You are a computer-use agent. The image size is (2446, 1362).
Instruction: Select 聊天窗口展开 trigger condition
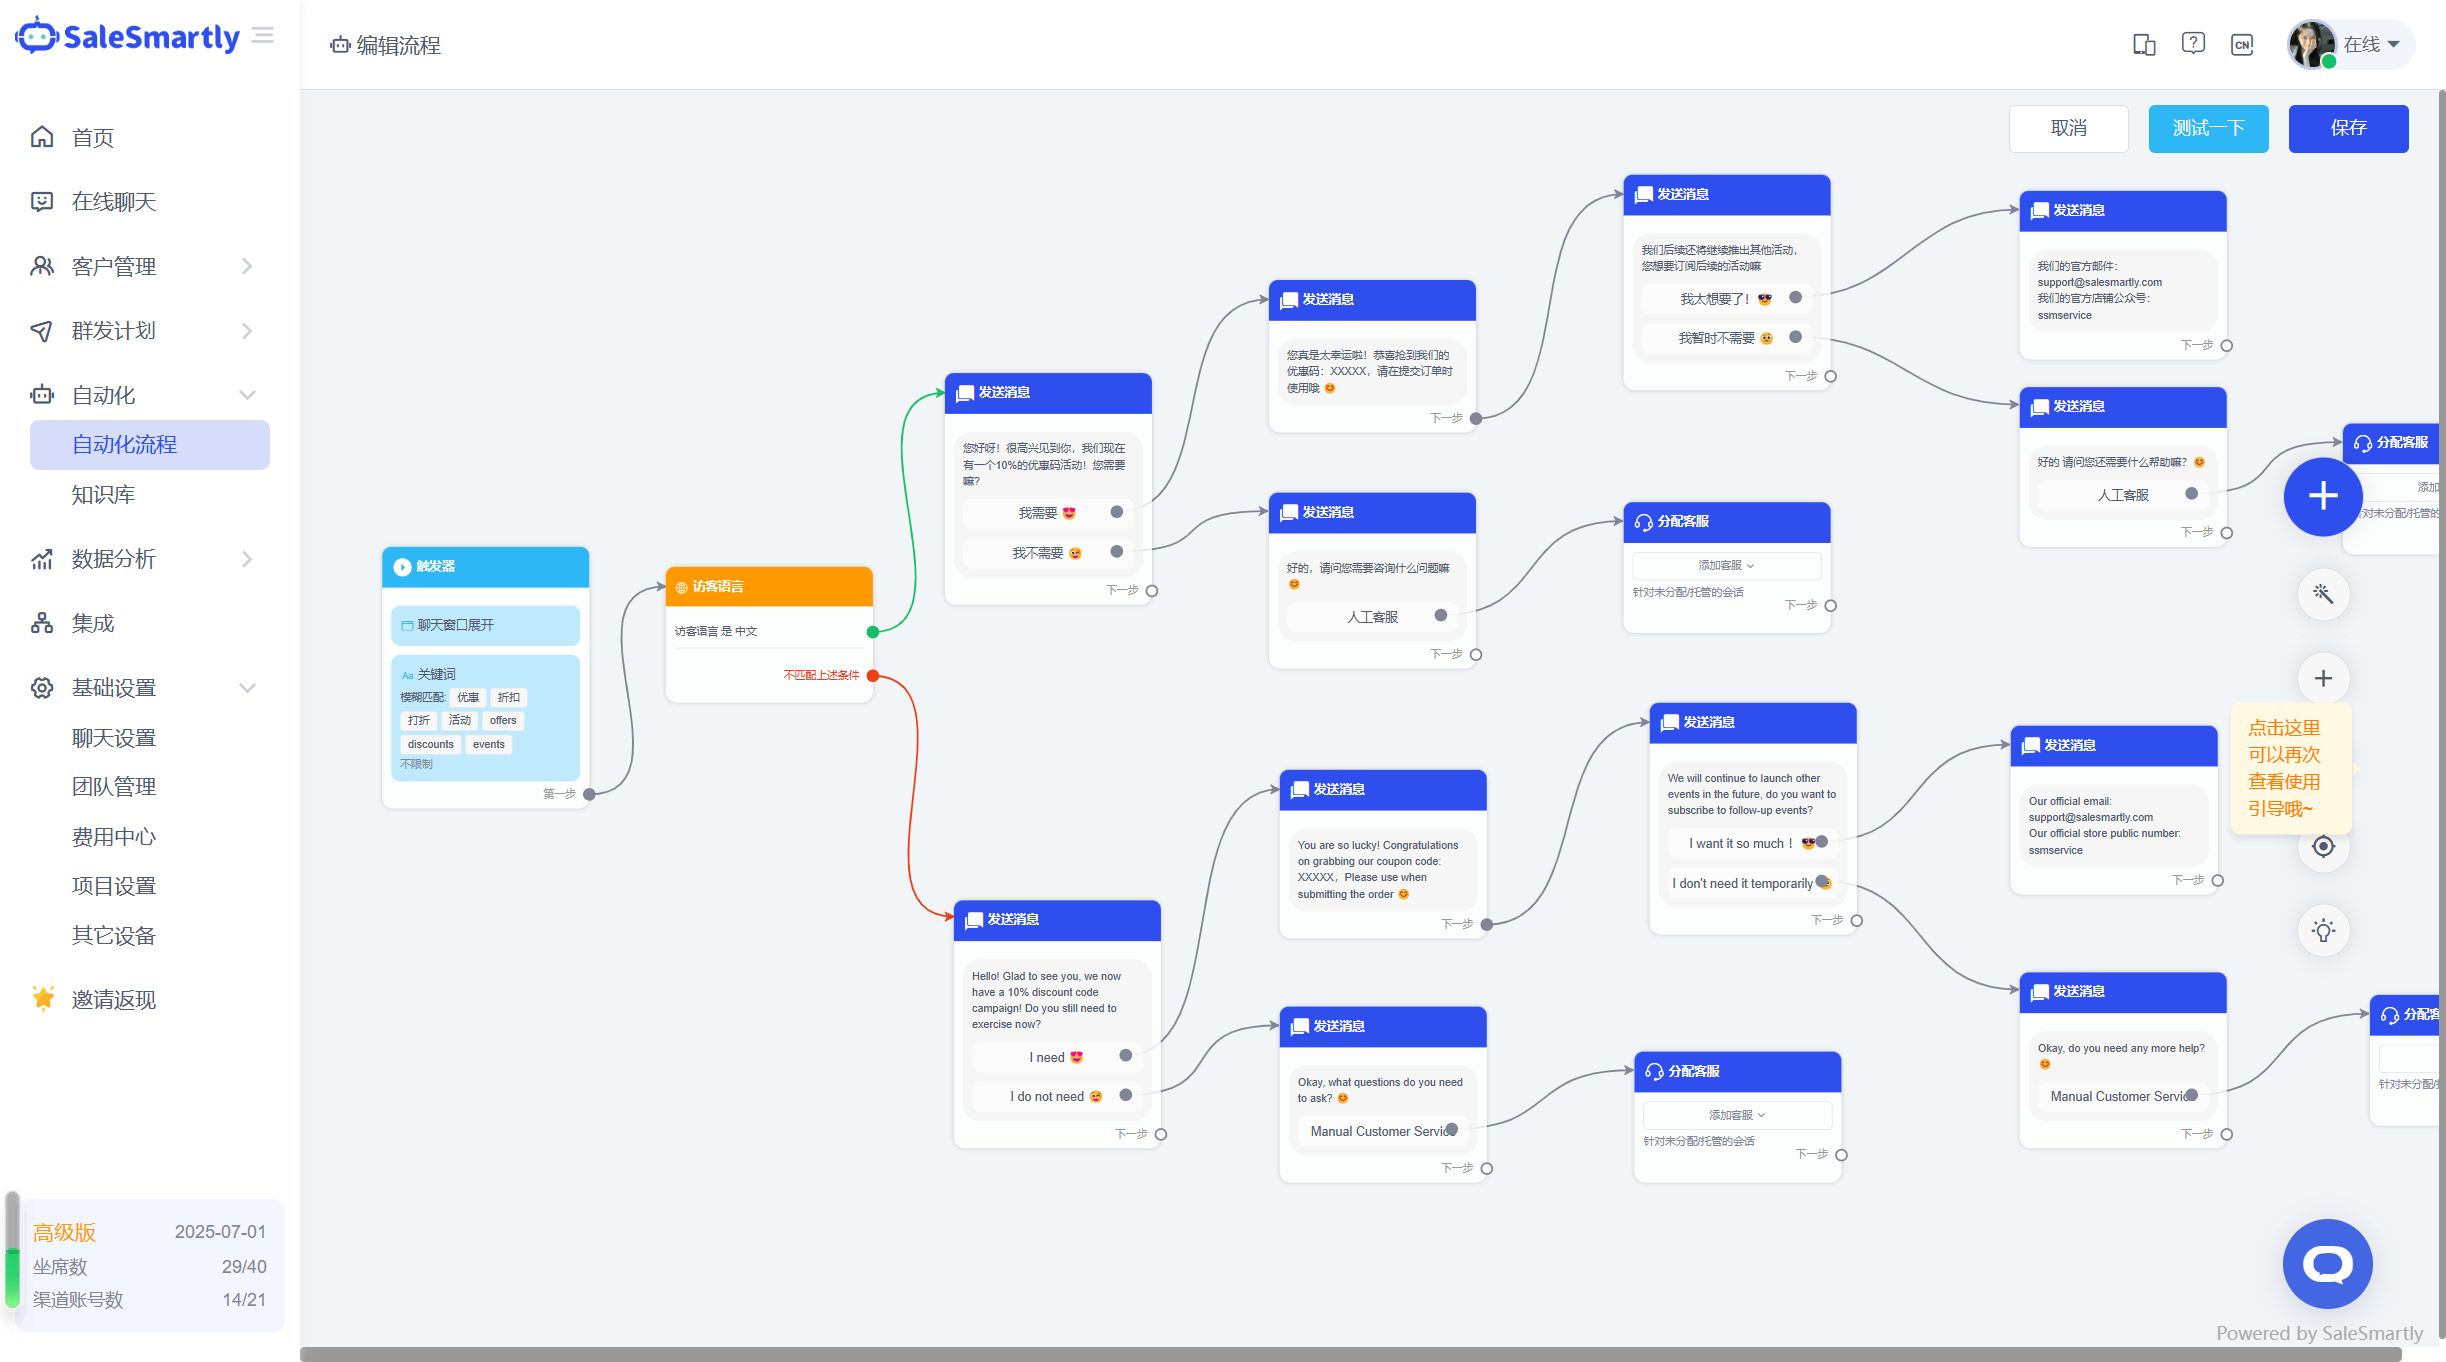click(x=485, y=625)
